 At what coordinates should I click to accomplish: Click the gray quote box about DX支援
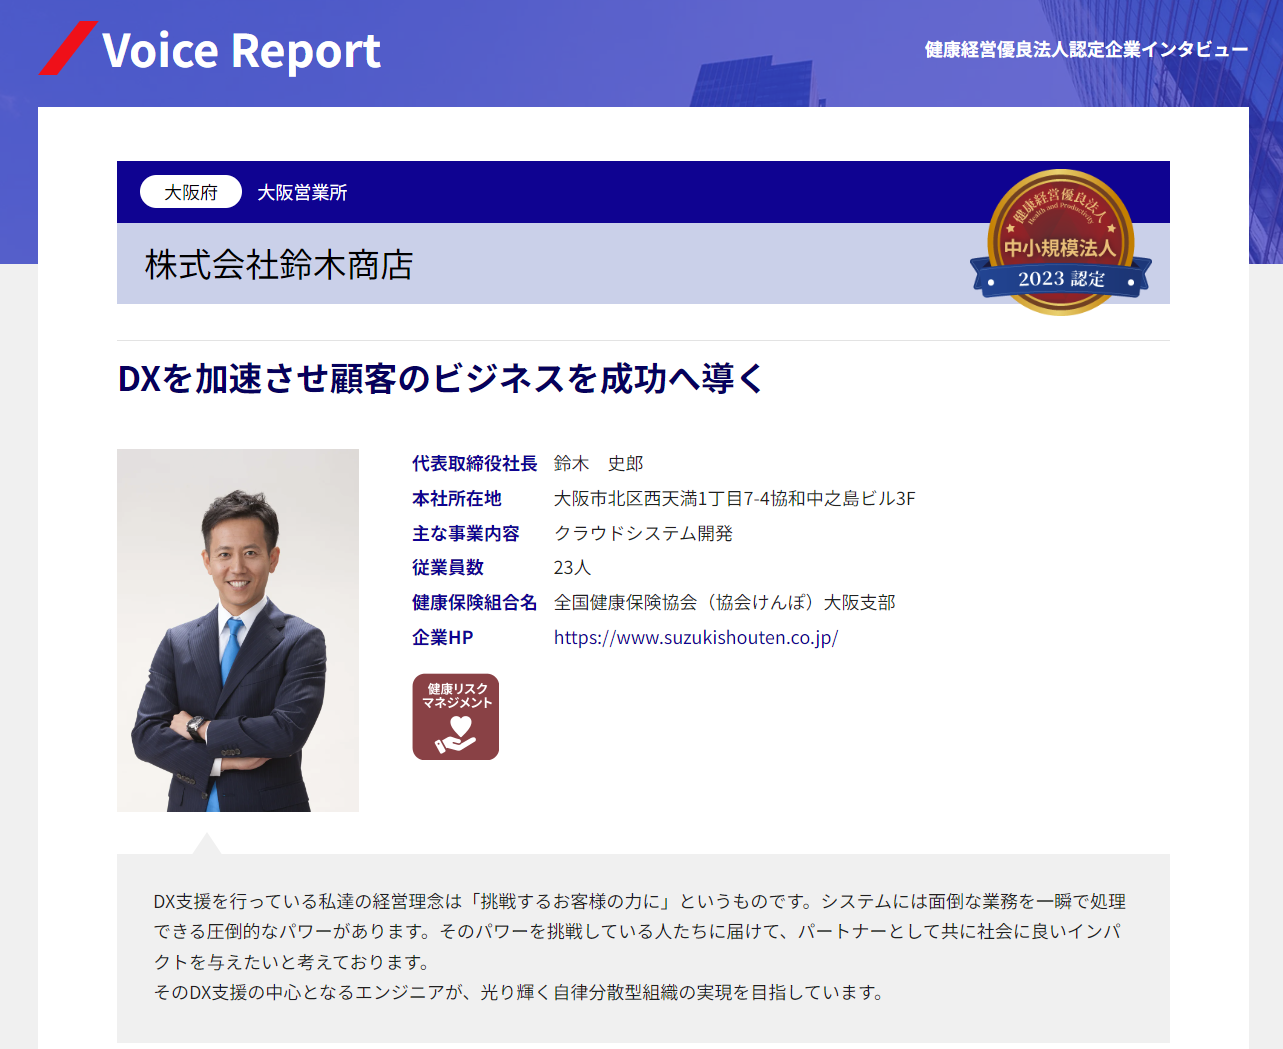643,948
